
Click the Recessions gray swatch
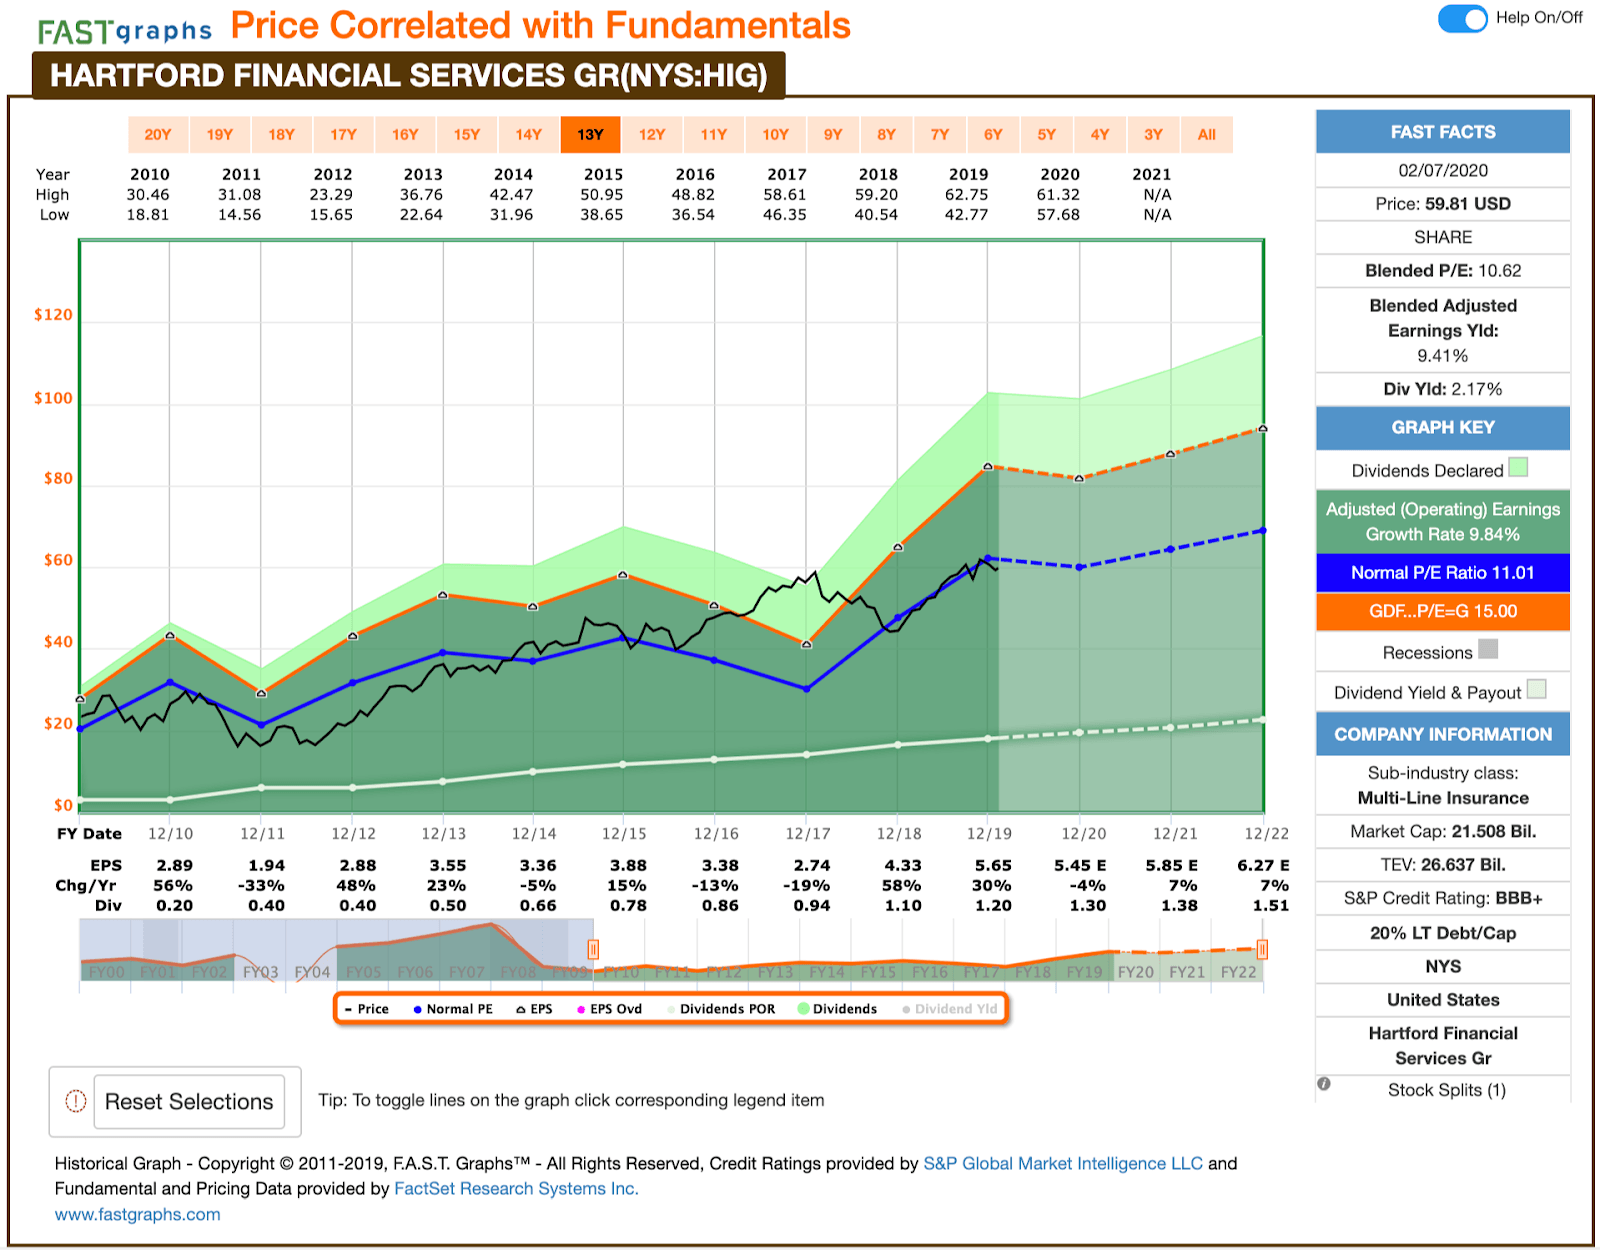point(1488,649)
